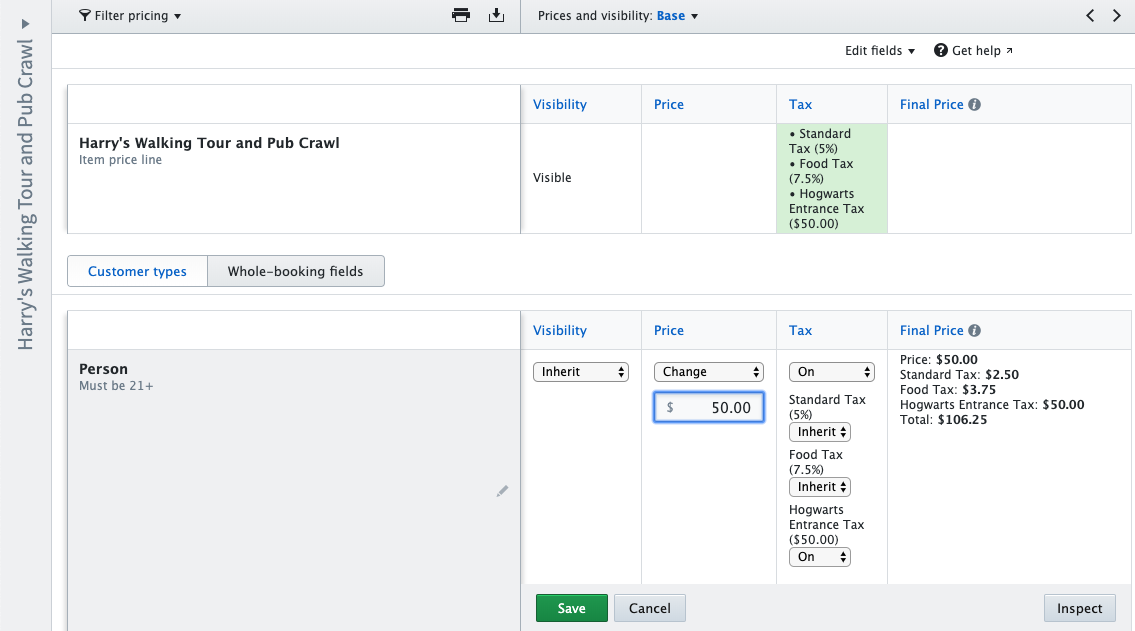Click the Cancel button
Viewport: 1135px width, 631px height.
coord(649,609)
